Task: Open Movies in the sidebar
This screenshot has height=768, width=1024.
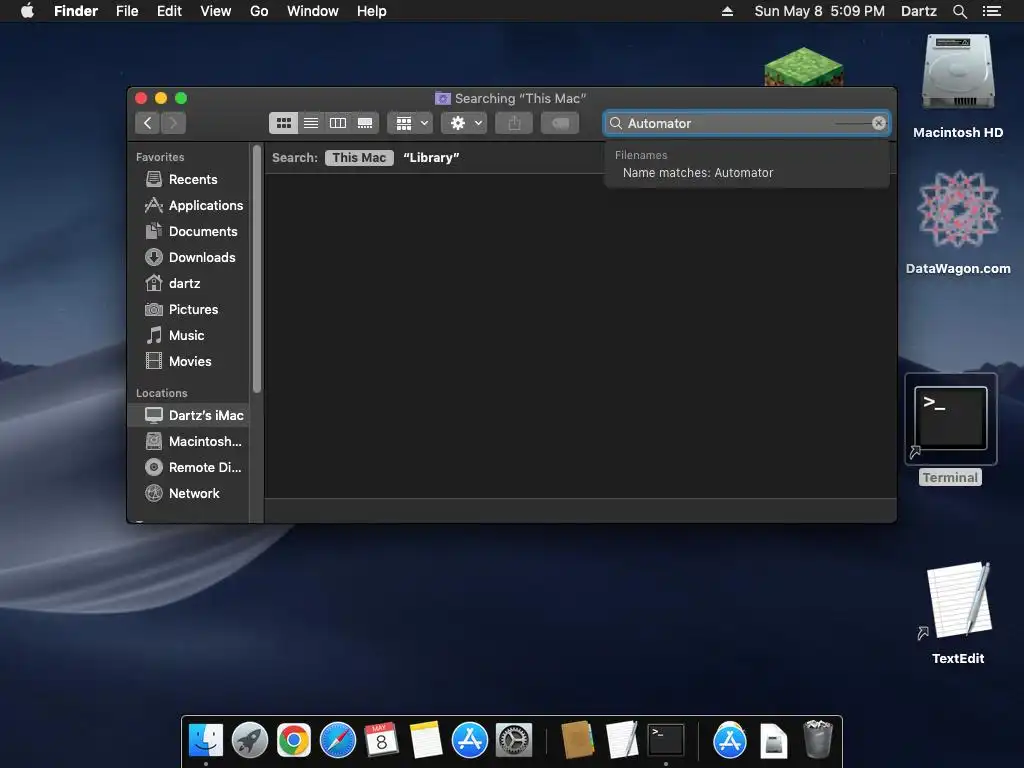Action: coord(189,361)
